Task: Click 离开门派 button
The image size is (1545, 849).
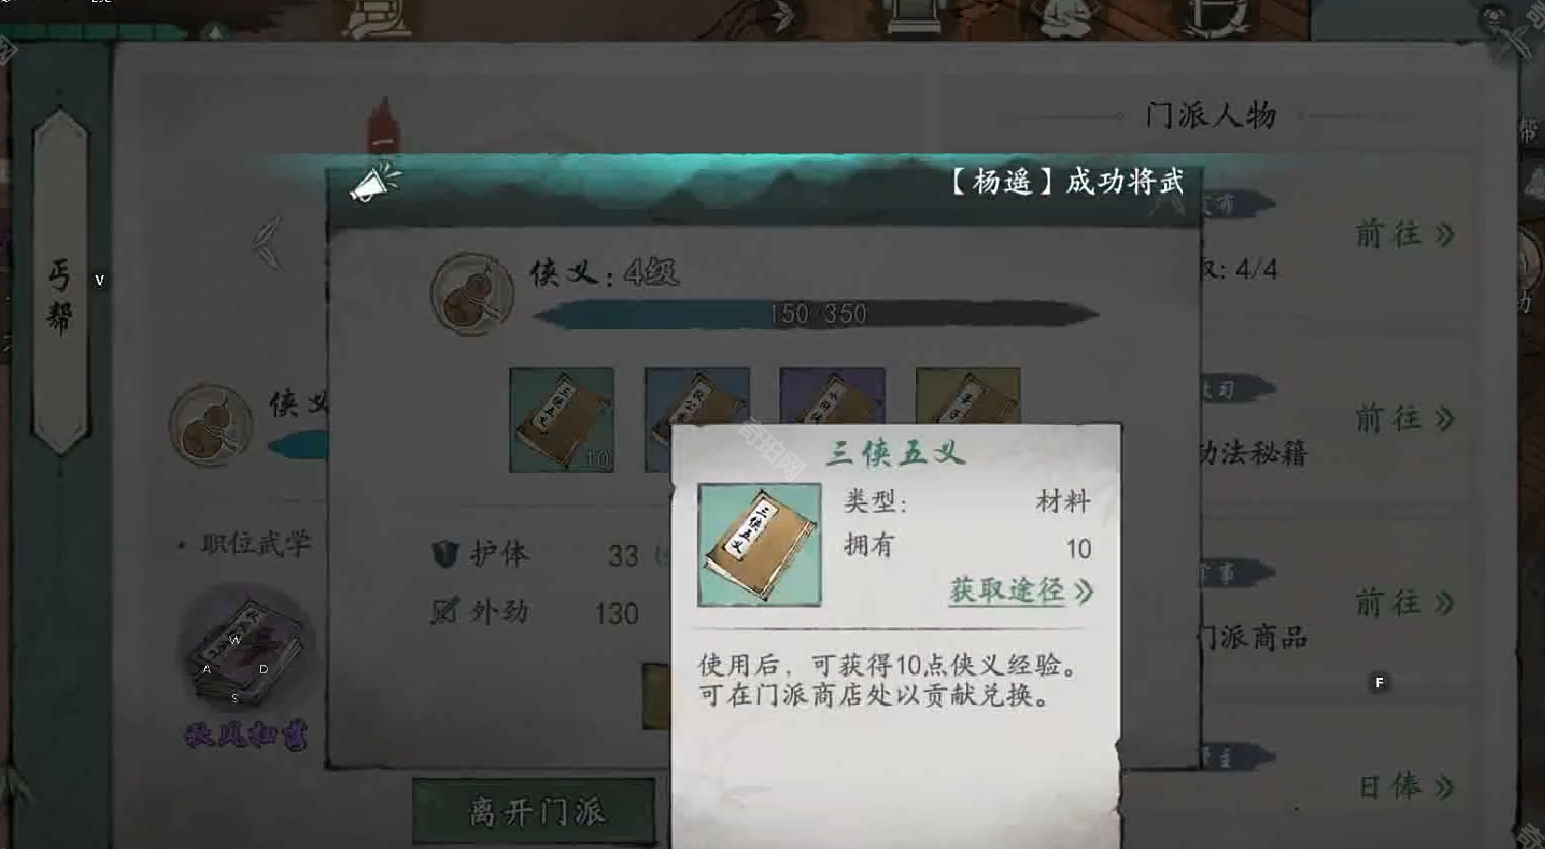Action: click(x=535, y=811)
